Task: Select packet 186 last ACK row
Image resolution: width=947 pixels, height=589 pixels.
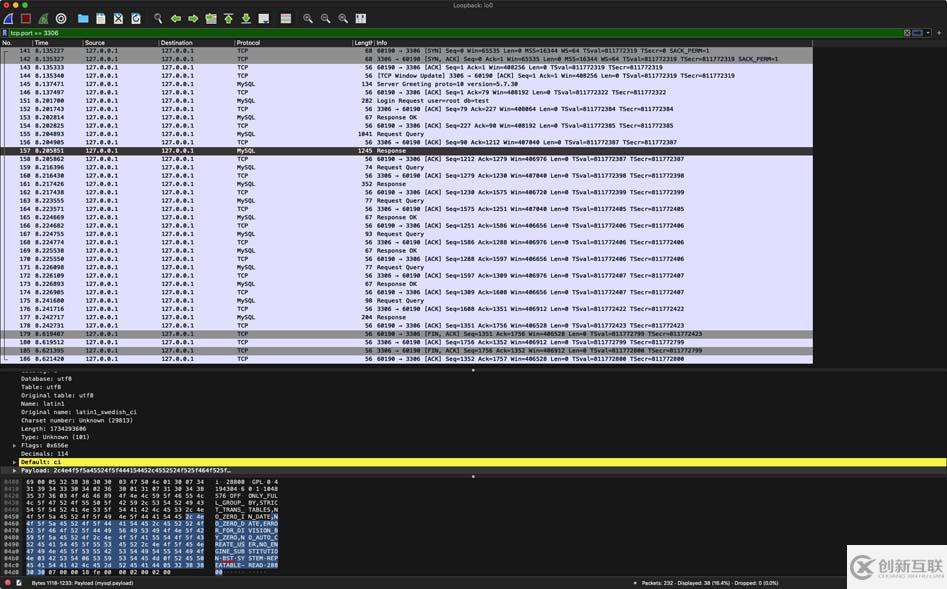Action: [x=406, y=359]
